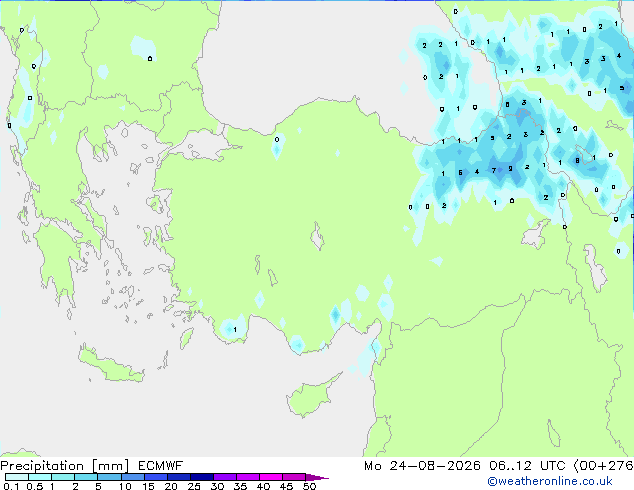This screenshot has width=634, height=490.
Task: Choose the 2 to 5 mm legend swatch
Action: 86,477
